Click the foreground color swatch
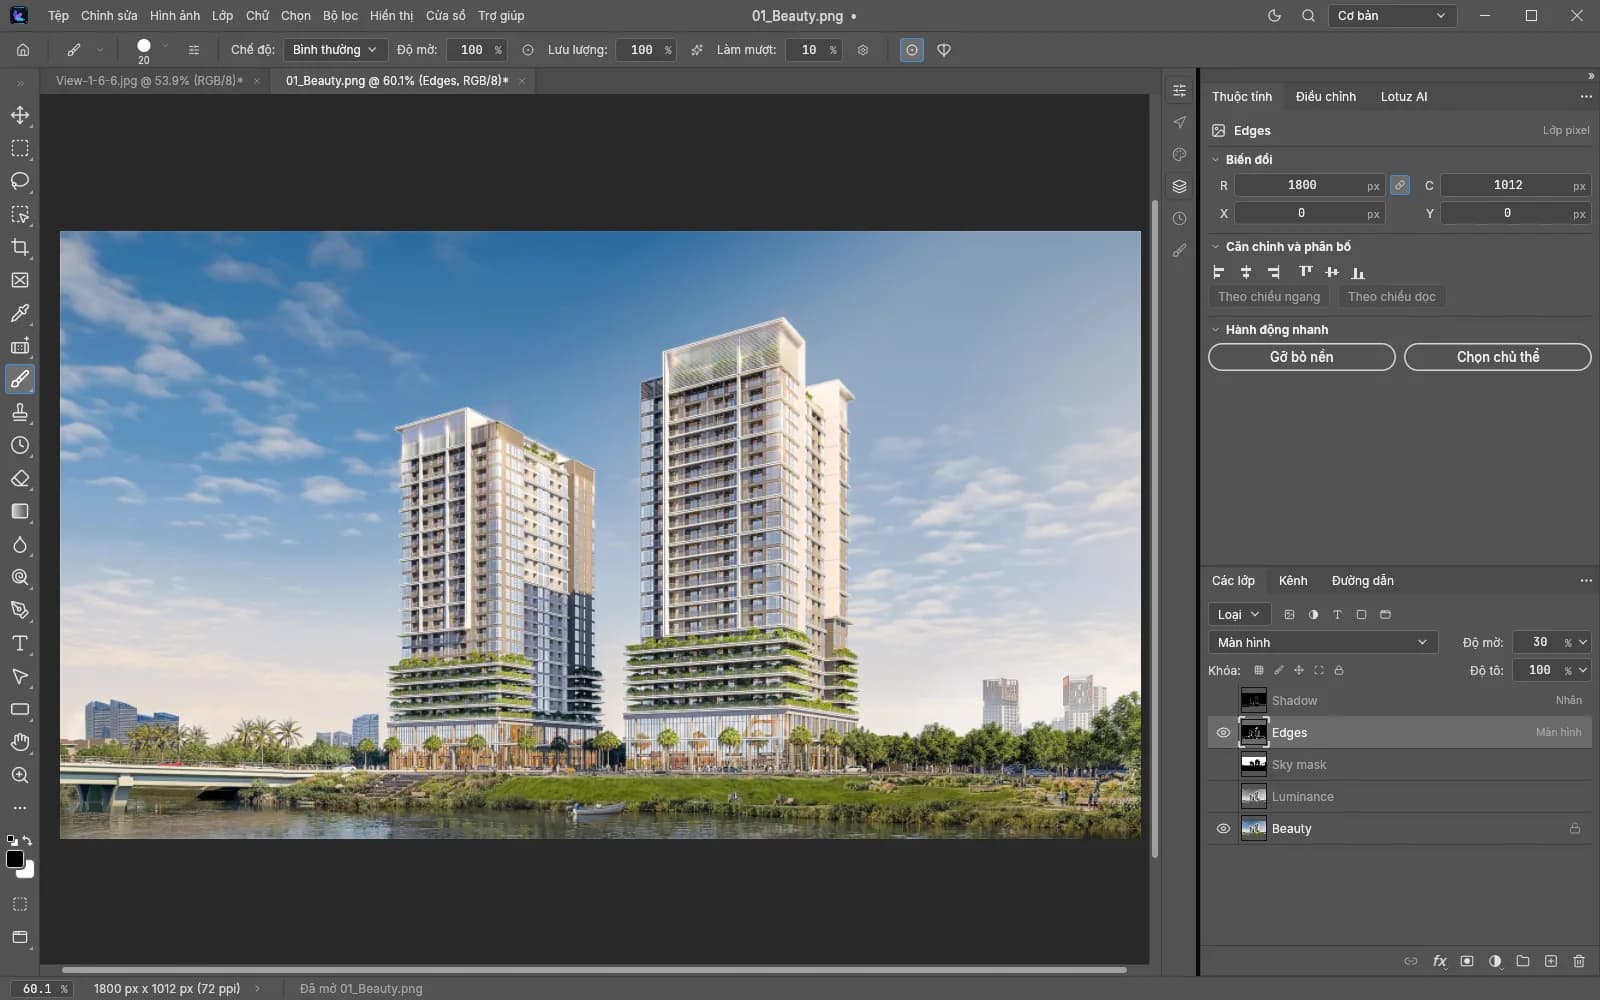The image size is (1600, 1000). tap(15, 859)
